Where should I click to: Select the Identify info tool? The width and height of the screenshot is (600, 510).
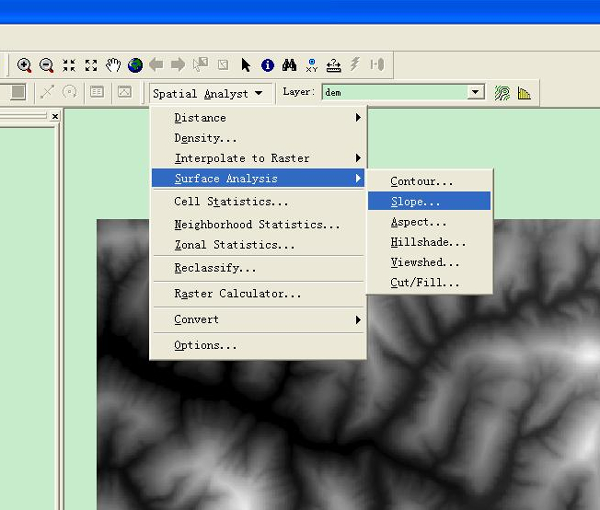pyautogui.click(x=267, y=65)
